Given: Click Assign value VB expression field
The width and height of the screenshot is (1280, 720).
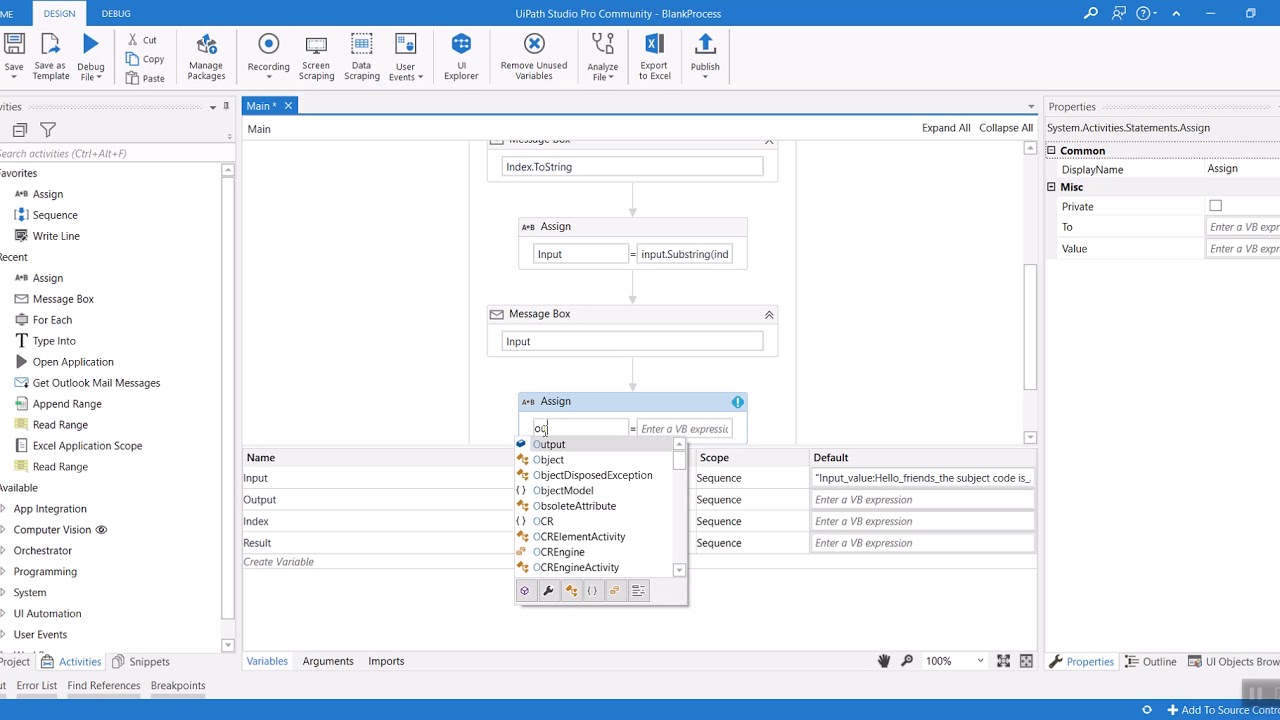Looking at the screenshot, I should [684, 429].
